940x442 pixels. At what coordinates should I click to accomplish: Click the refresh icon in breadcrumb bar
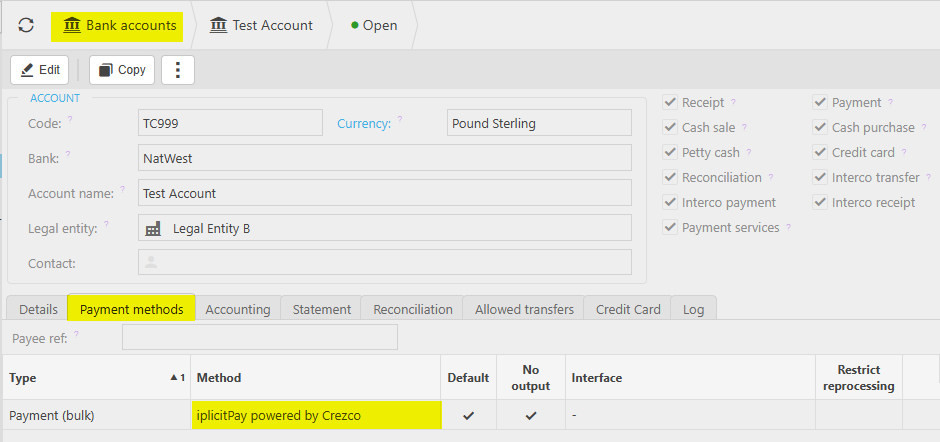pos(26,25)
